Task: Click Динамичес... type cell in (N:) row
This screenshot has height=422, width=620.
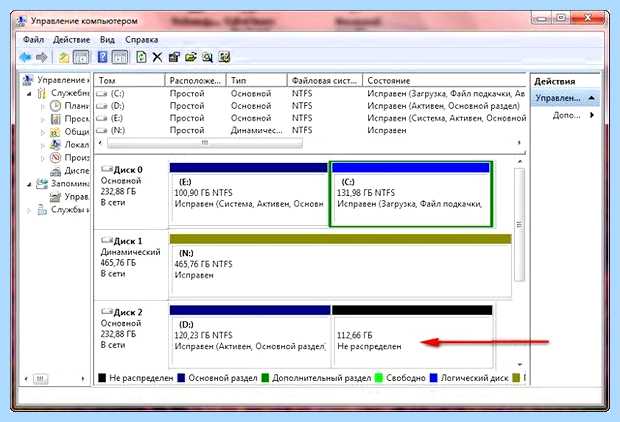Action: click(257, 130)
